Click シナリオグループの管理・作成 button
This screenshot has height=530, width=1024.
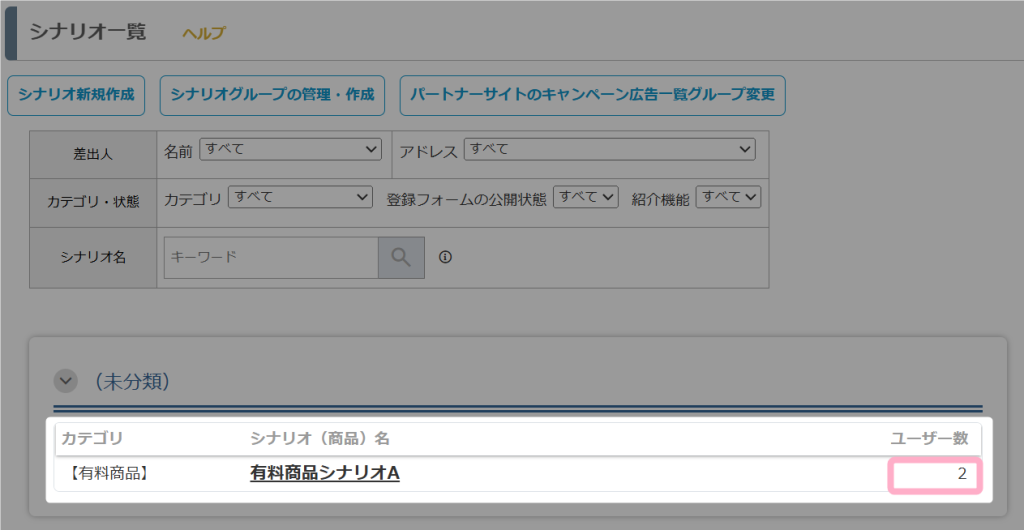coord(272,95)
